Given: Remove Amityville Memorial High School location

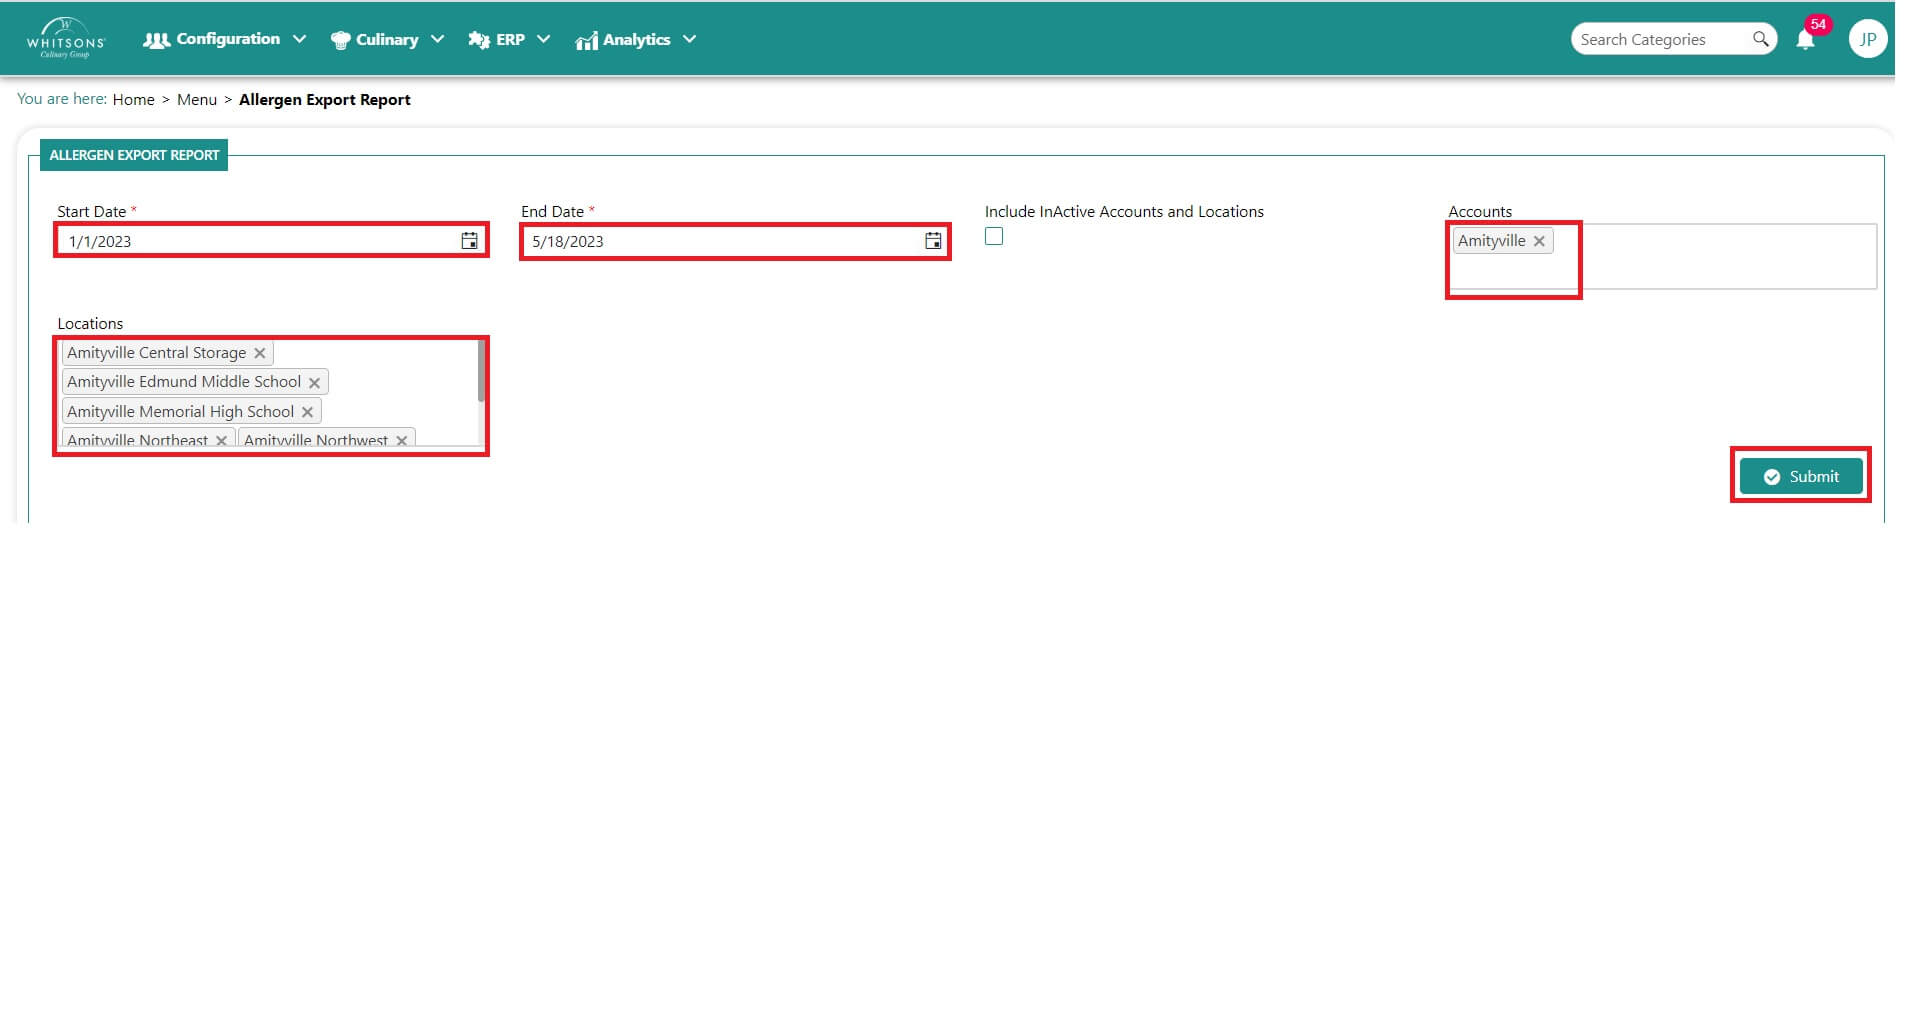Looking at the screenshot, I should (307, 412).
